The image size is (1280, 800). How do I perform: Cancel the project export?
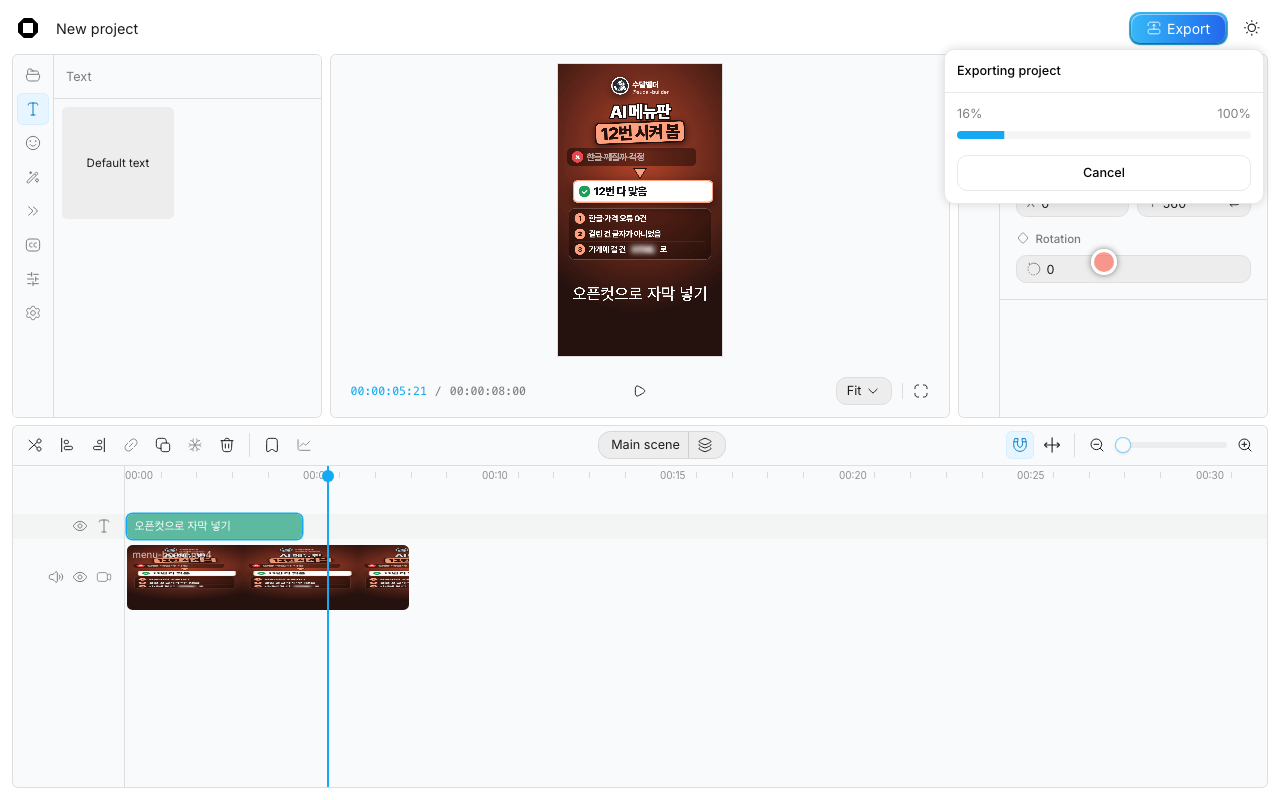coord(1104,172)
